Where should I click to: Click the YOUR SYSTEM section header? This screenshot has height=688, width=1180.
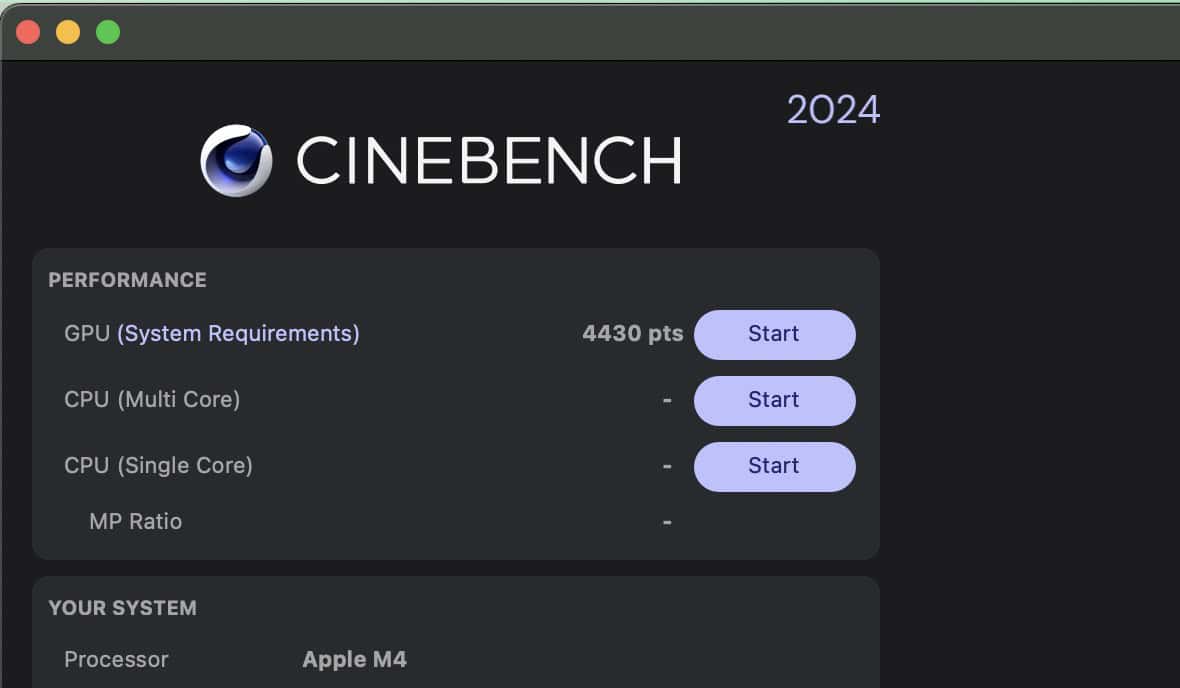pyautogui.click(x=122, y=608)
